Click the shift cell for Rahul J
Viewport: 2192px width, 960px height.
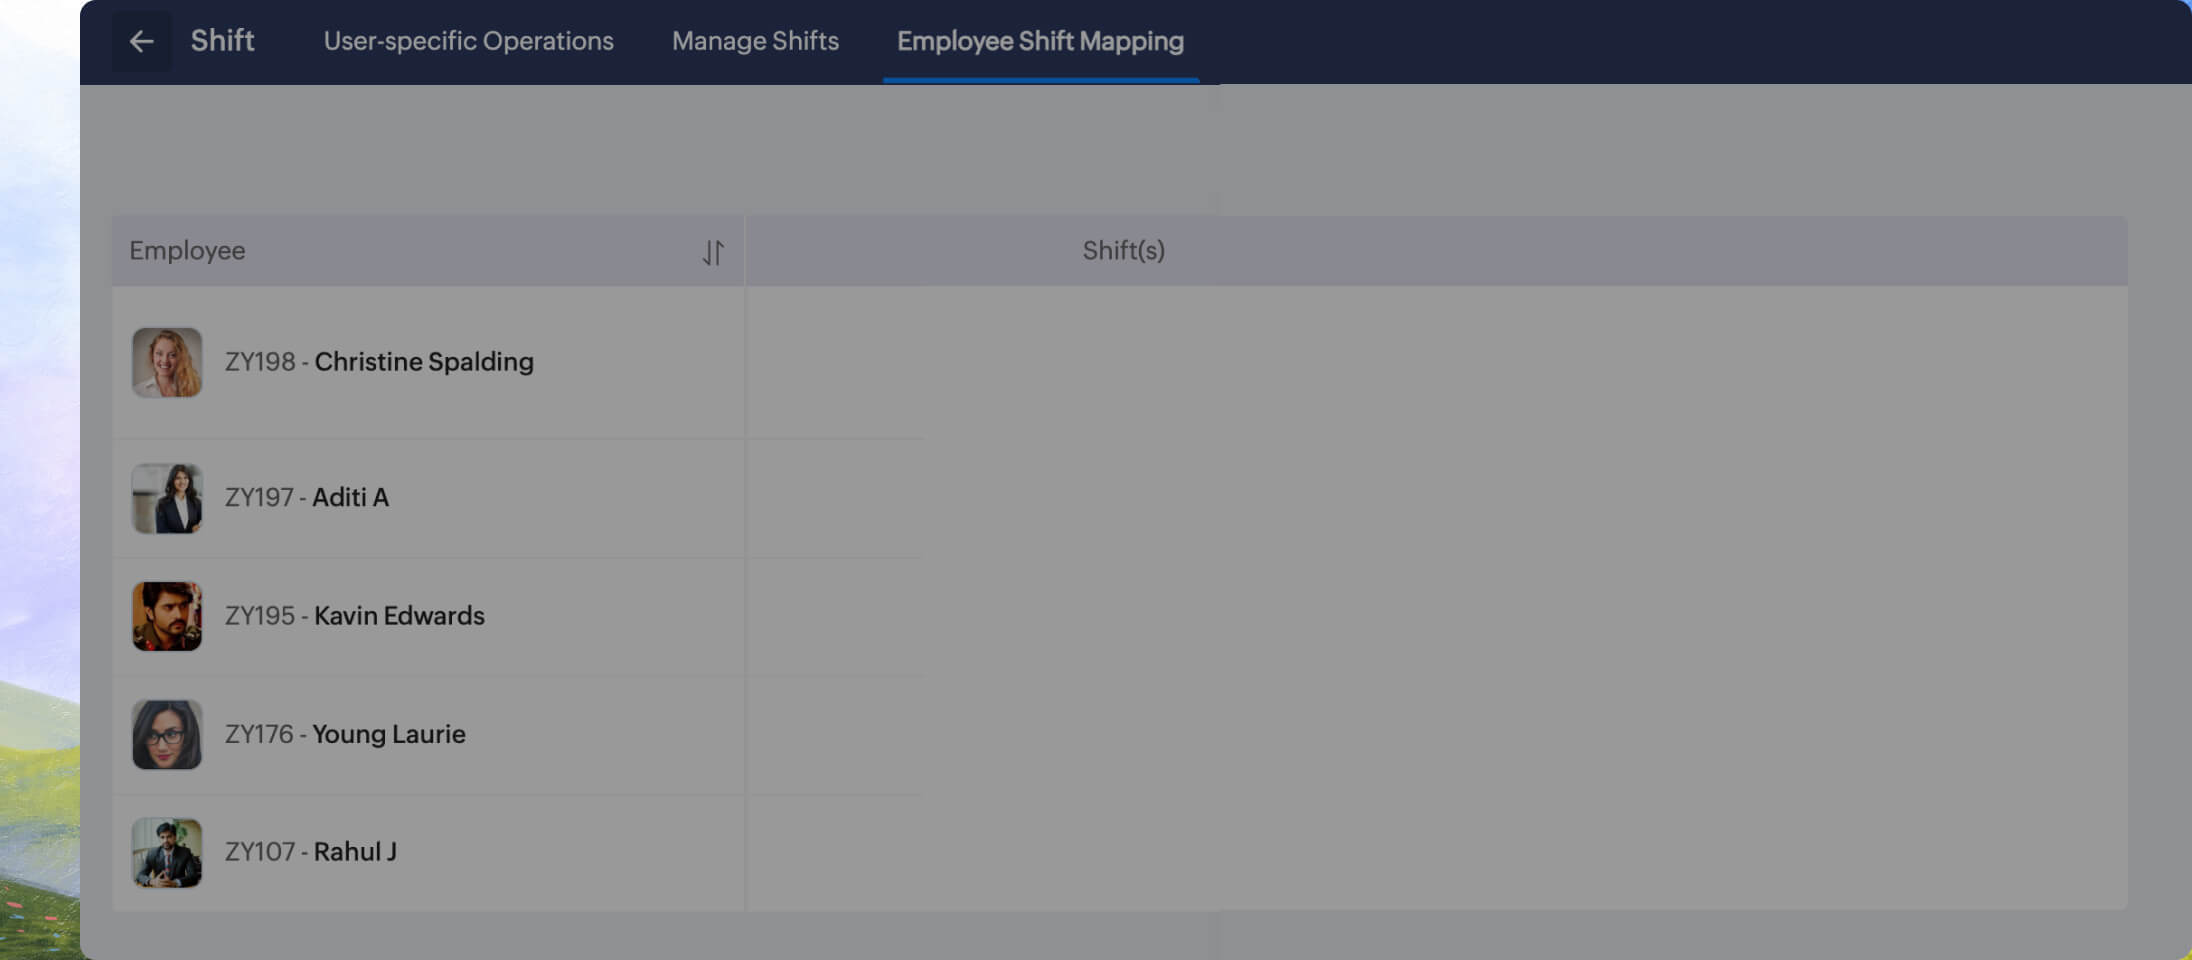click(x=1435, y=852)
